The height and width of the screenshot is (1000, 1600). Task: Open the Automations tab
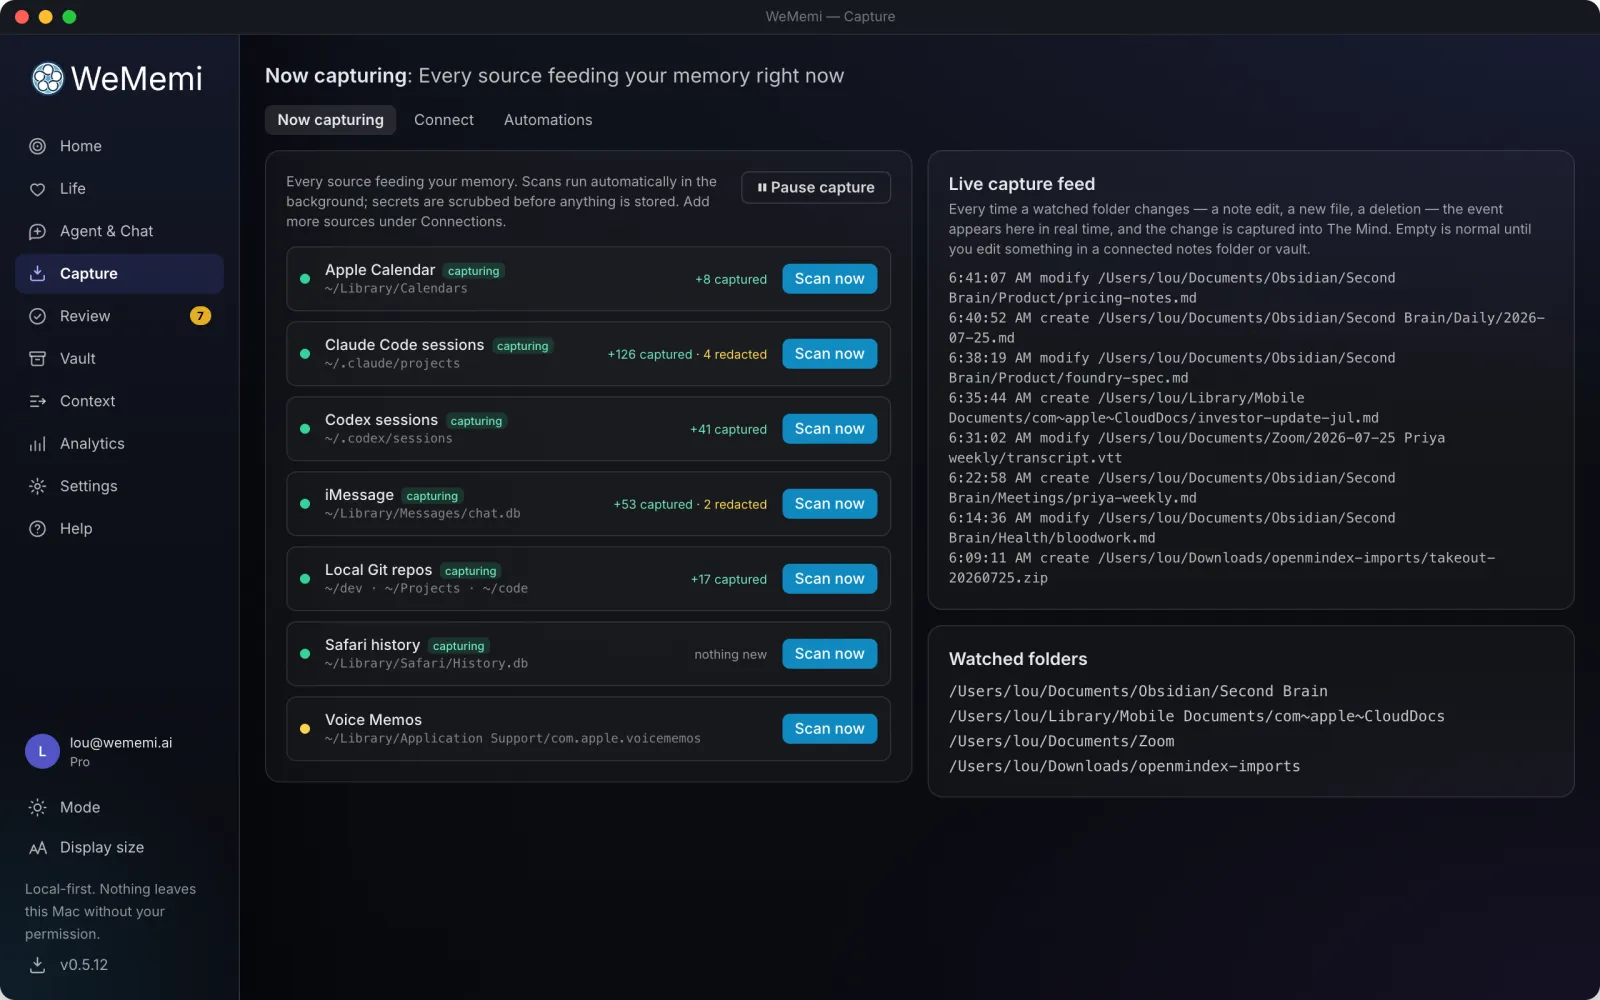click(x=548, y=120)
